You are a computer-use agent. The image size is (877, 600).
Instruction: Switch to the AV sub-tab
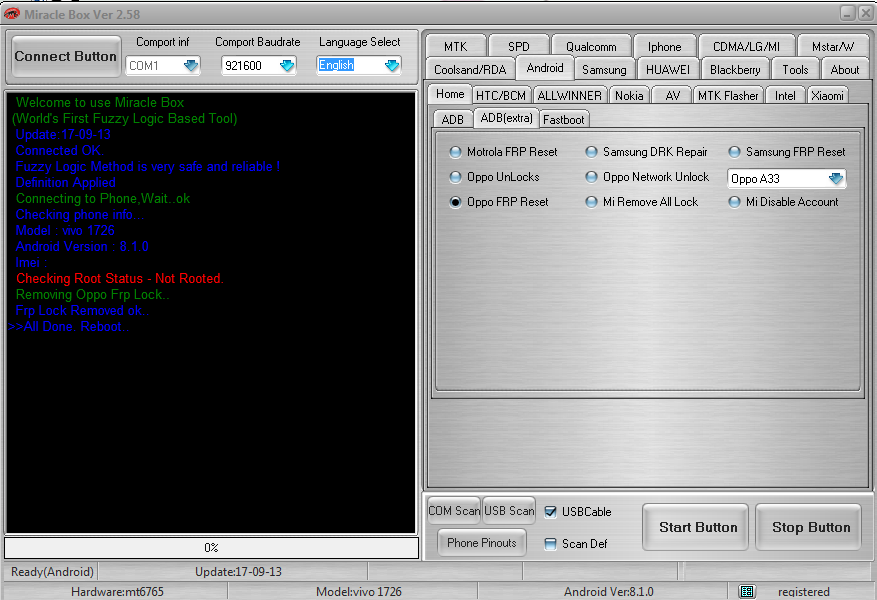[672, 96]
